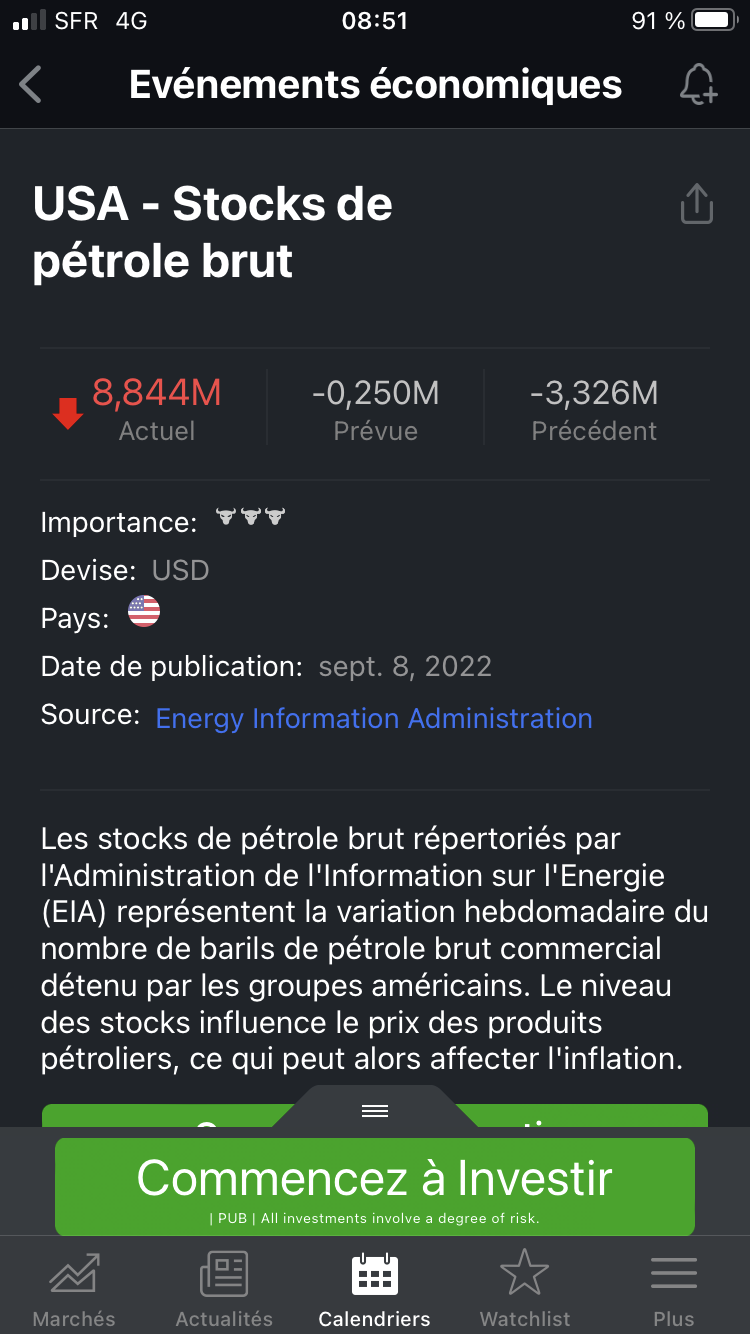The width and height of the screenshot is (750, 1334).
Task: Tap the USA flag icon
Action: point(144,611)
